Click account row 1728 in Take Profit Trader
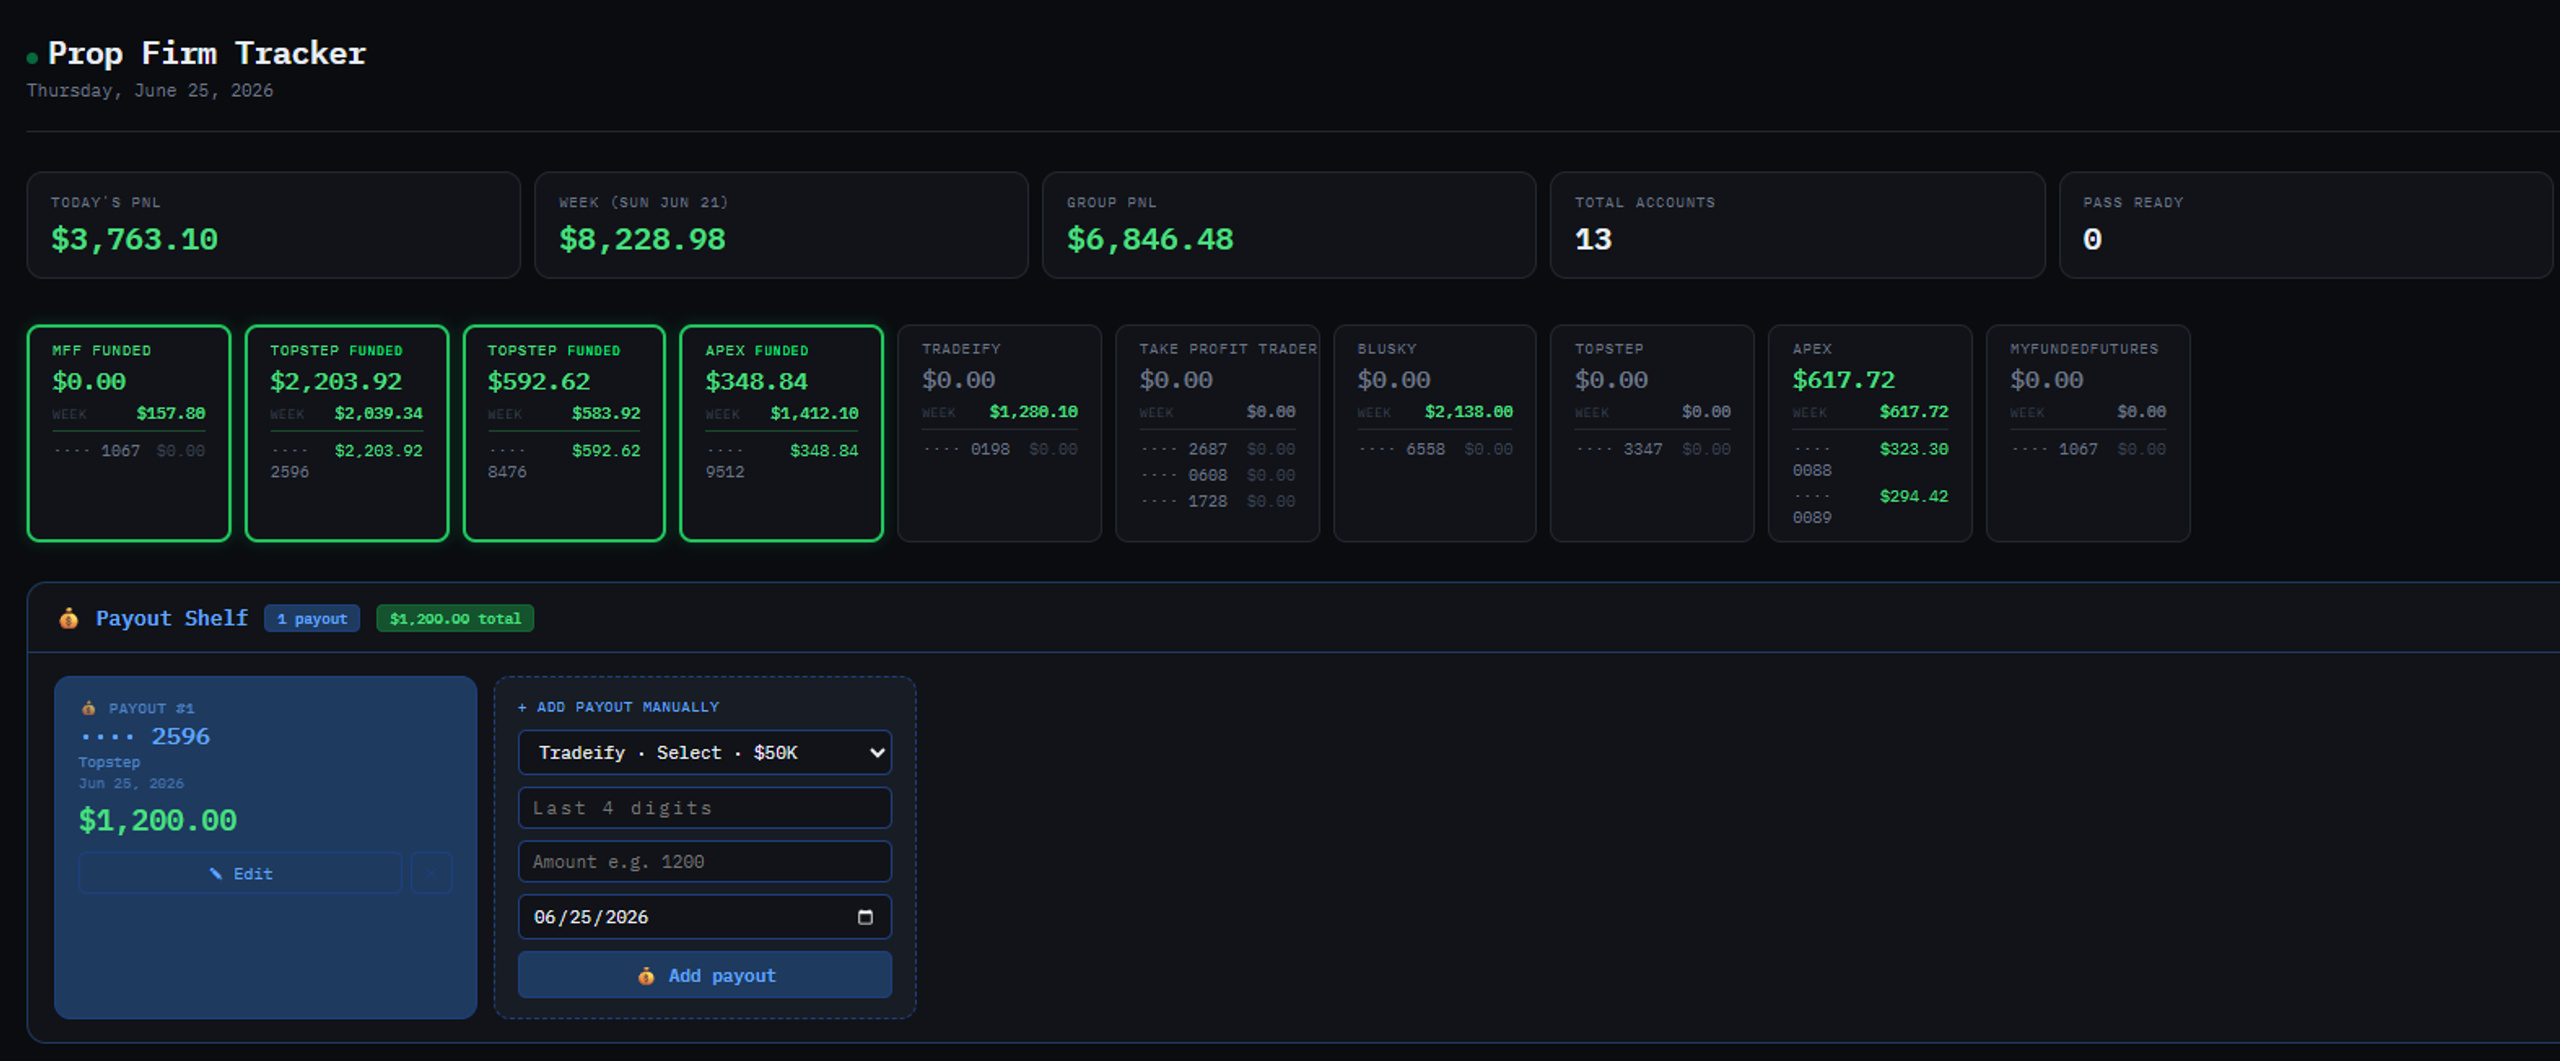2560x1061 pixels. [x=1217, y=501]
